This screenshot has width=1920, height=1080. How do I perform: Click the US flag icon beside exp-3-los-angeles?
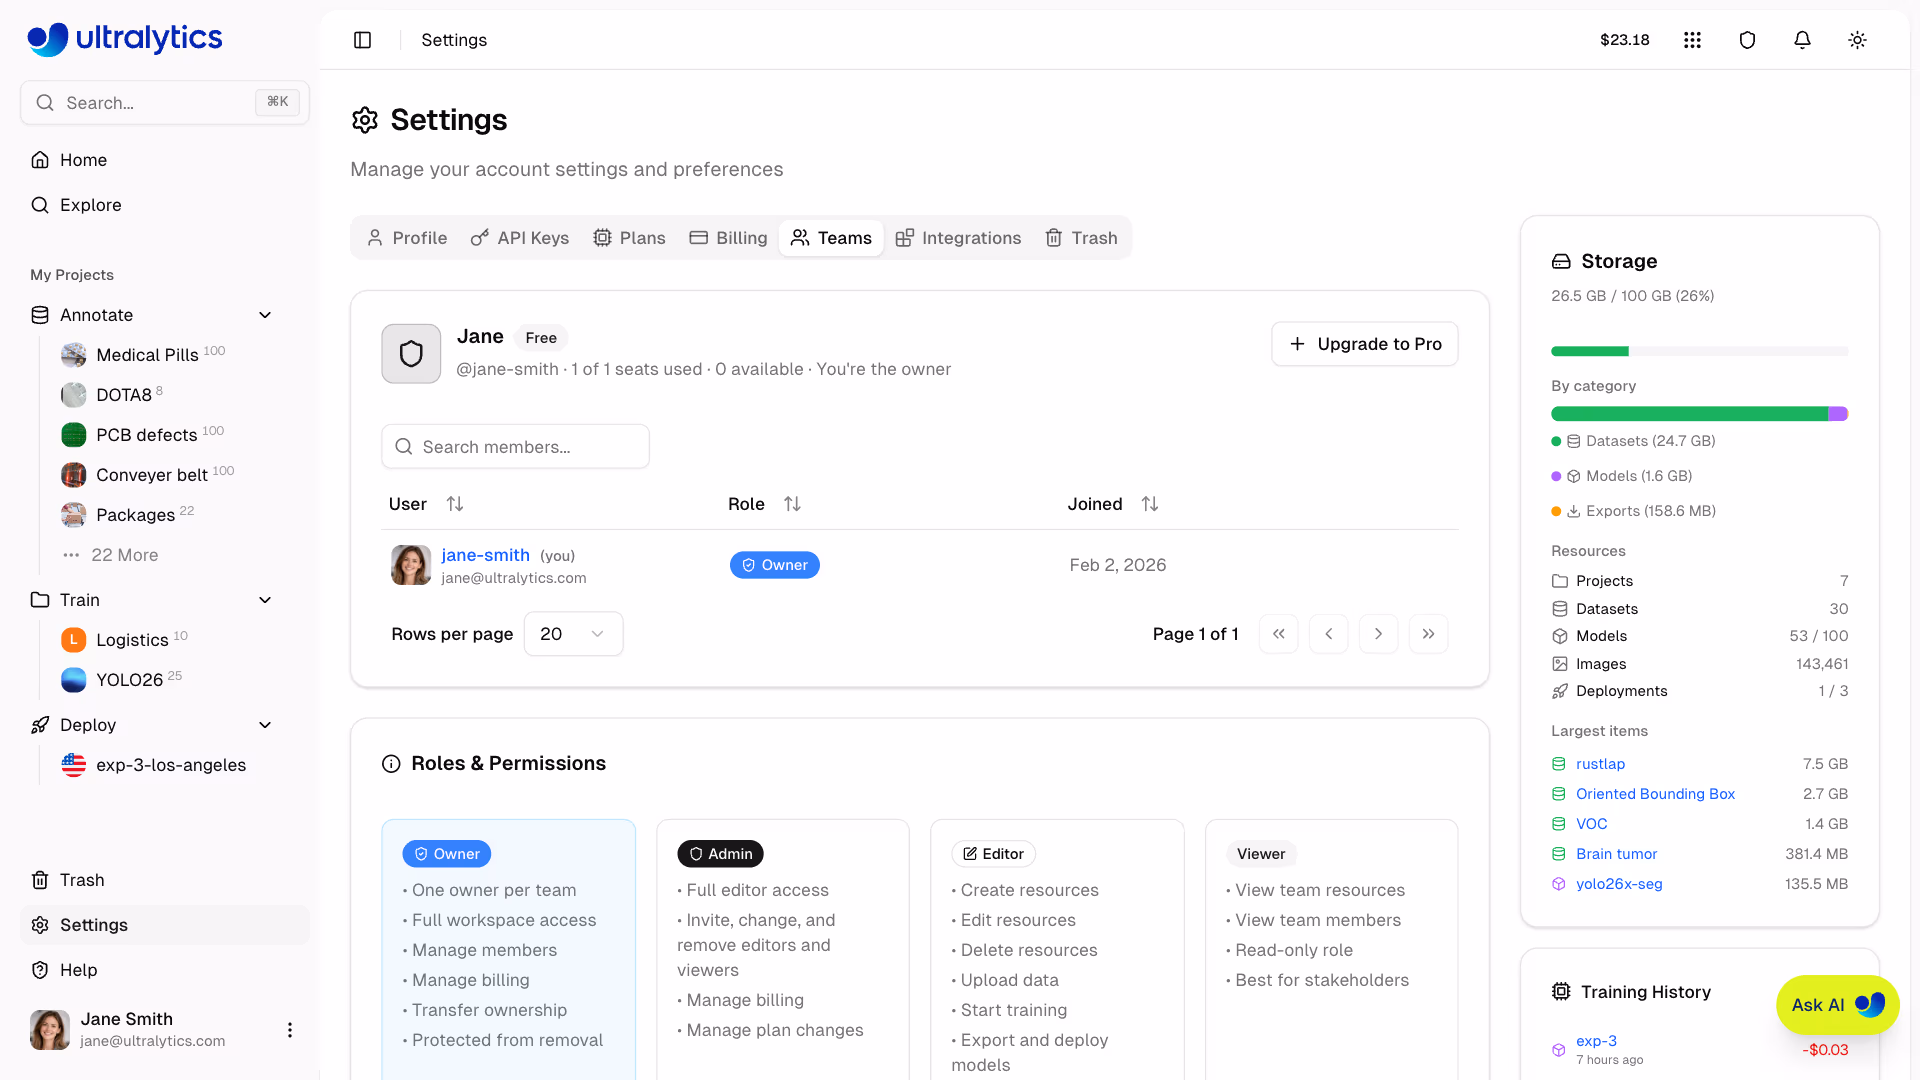pos(74,765)
